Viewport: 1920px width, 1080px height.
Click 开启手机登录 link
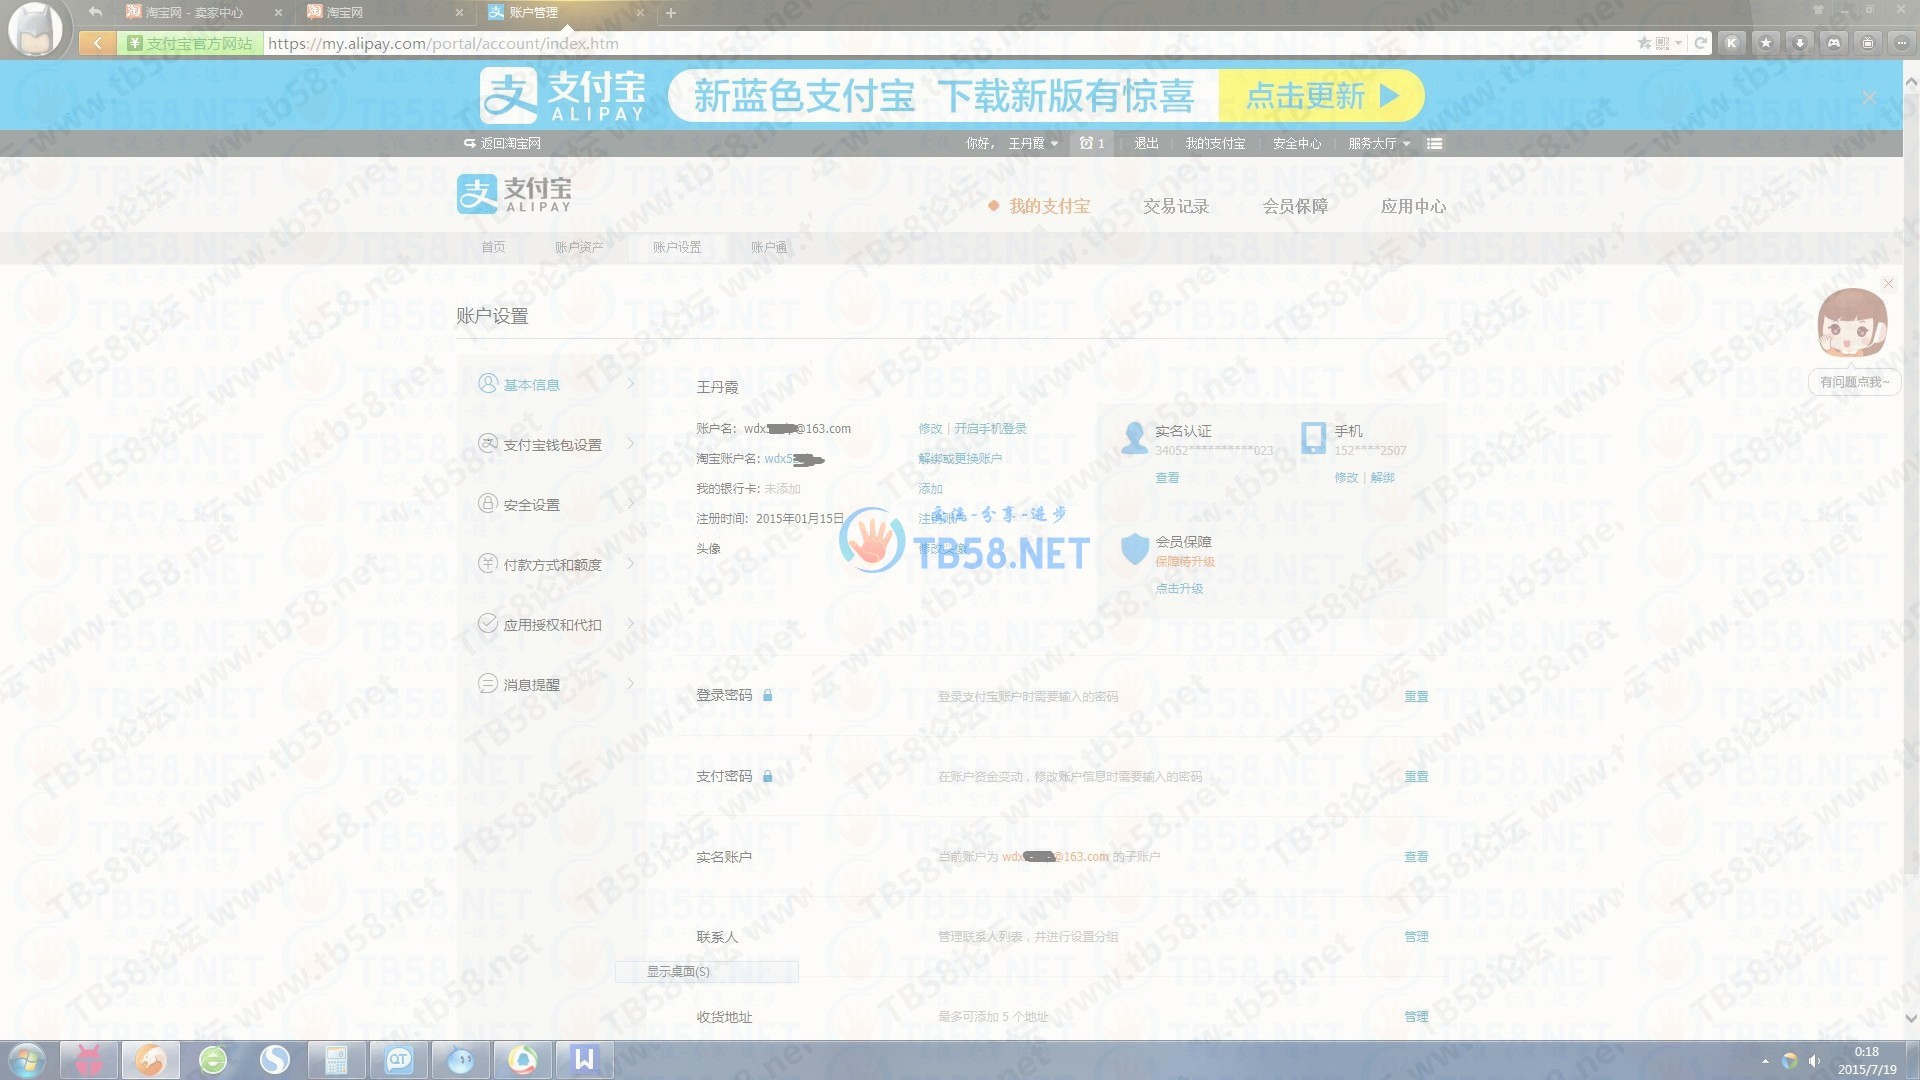(x=990, y=428)
